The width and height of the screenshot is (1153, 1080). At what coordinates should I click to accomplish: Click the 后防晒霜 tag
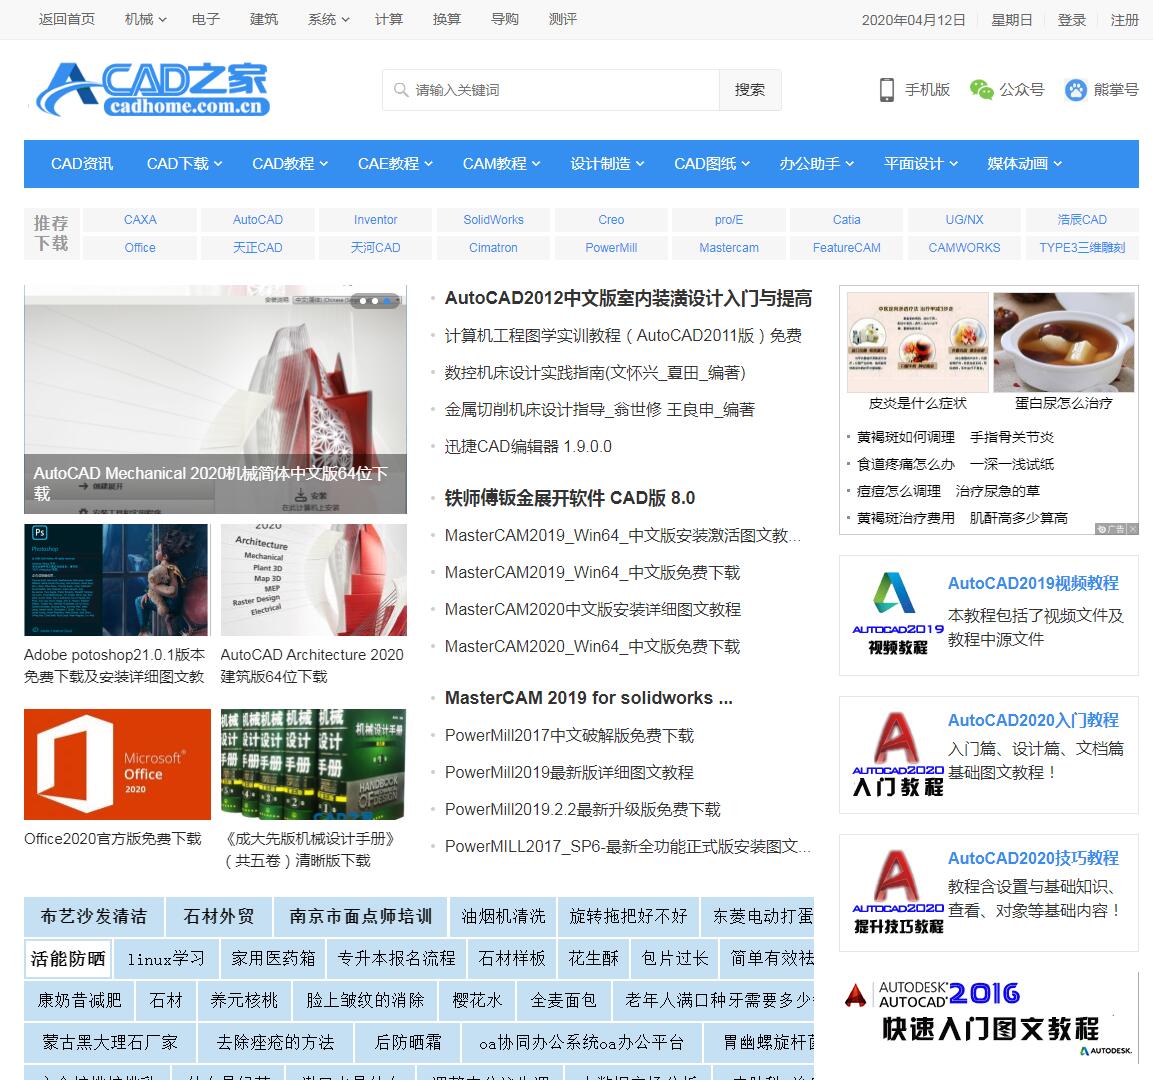408,1043
